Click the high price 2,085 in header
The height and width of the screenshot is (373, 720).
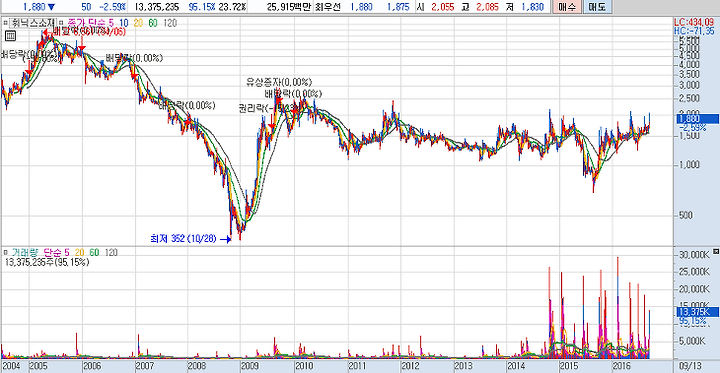coord(487,7)
